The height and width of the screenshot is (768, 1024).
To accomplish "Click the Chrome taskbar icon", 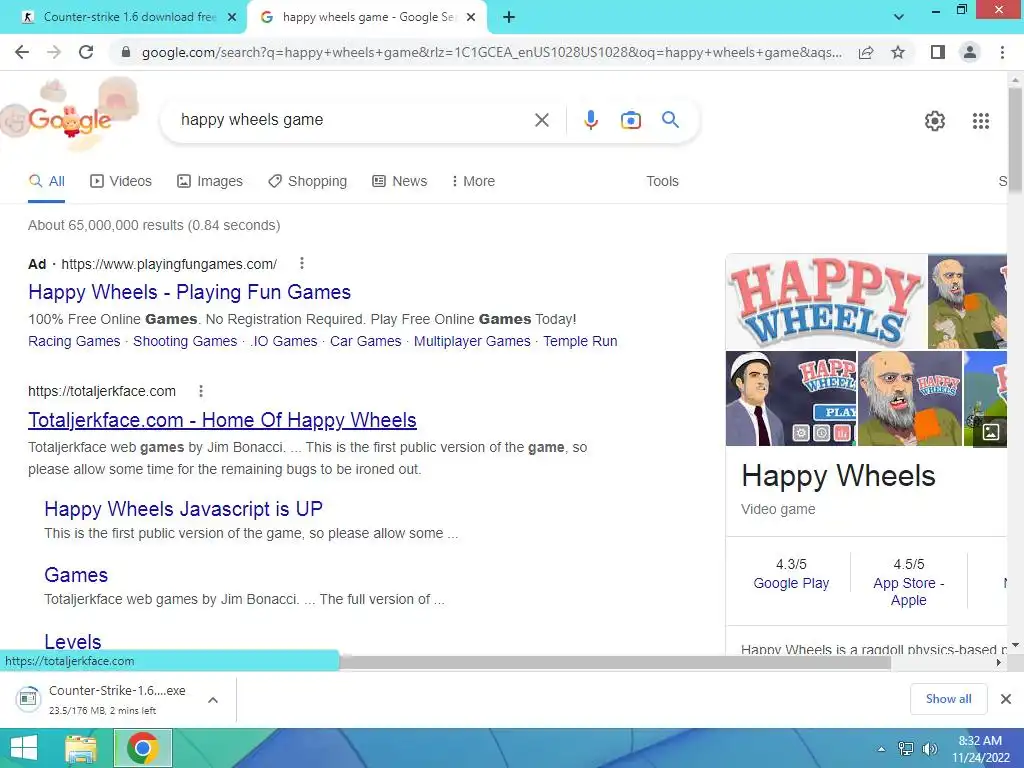I will (x=143, y=748).
